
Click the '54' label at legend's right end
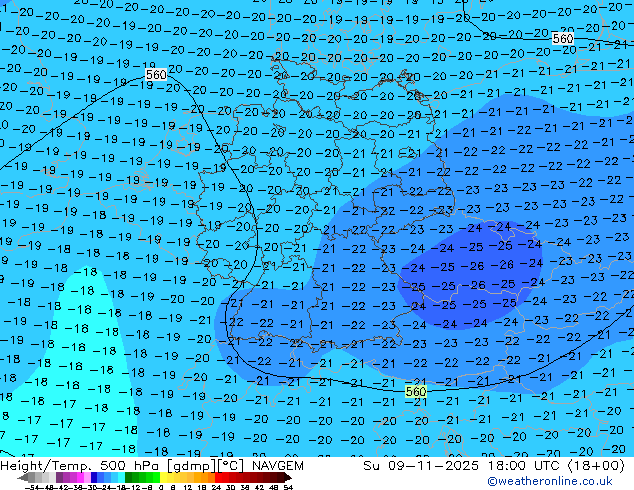pos(288,488)
